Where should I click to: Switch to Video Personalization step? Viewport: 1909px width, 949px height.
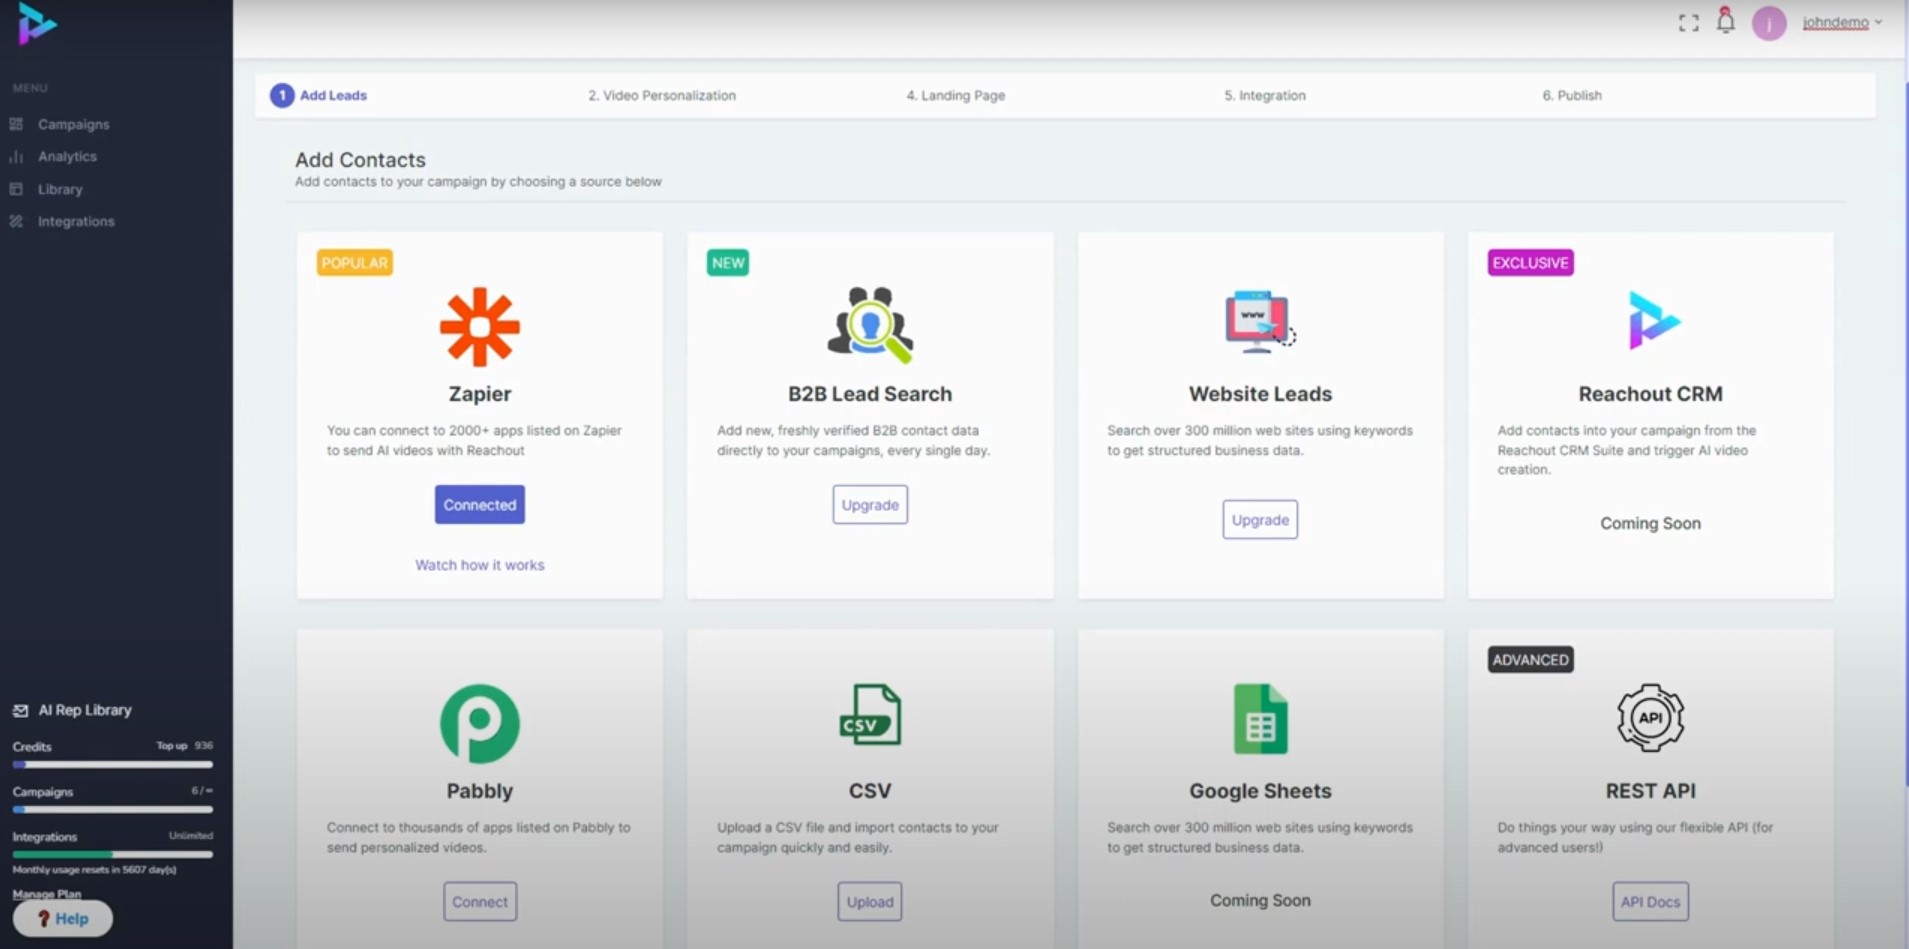(662, 95)
